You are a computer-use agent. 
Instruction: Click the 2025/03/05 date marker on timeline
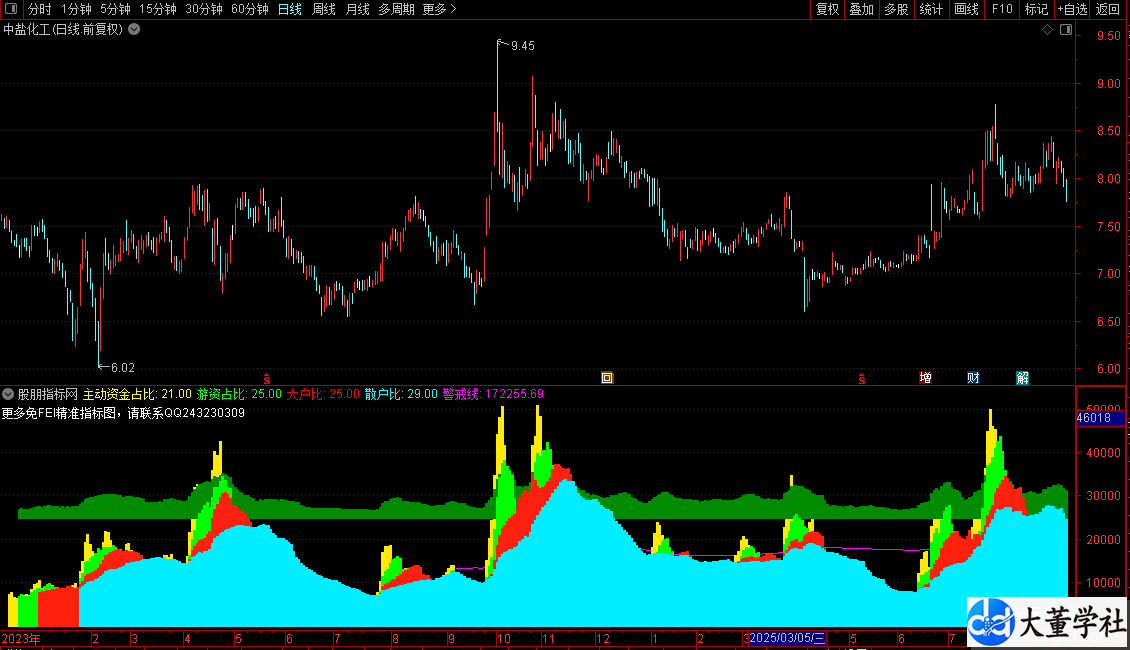788,638
